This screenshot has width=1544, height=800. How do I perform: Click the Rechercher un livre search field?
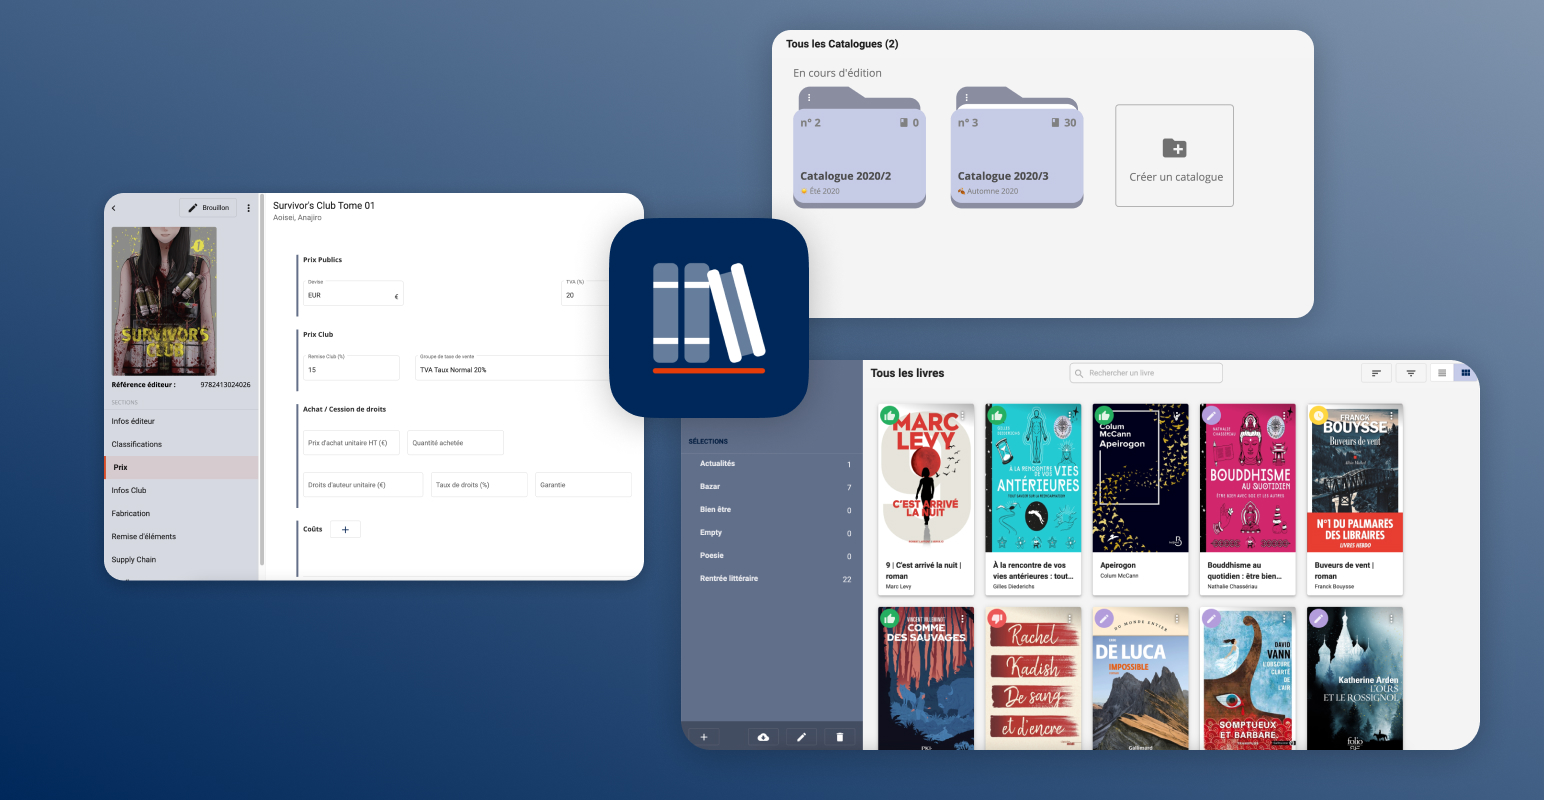click(x=1146, y=373)
